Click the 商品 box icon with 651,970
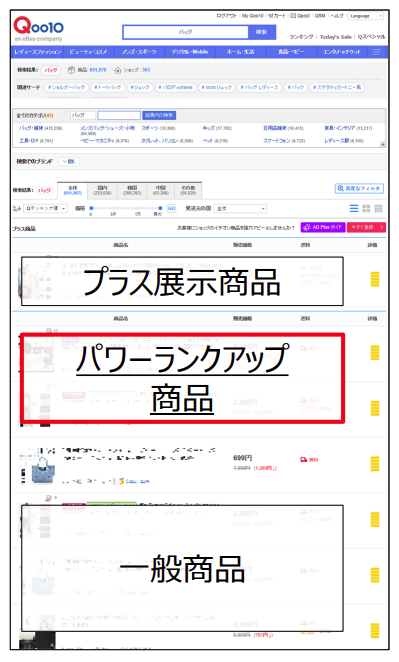Image resolution: width=399 pixels, height=662 pixels. click(71, 70)
